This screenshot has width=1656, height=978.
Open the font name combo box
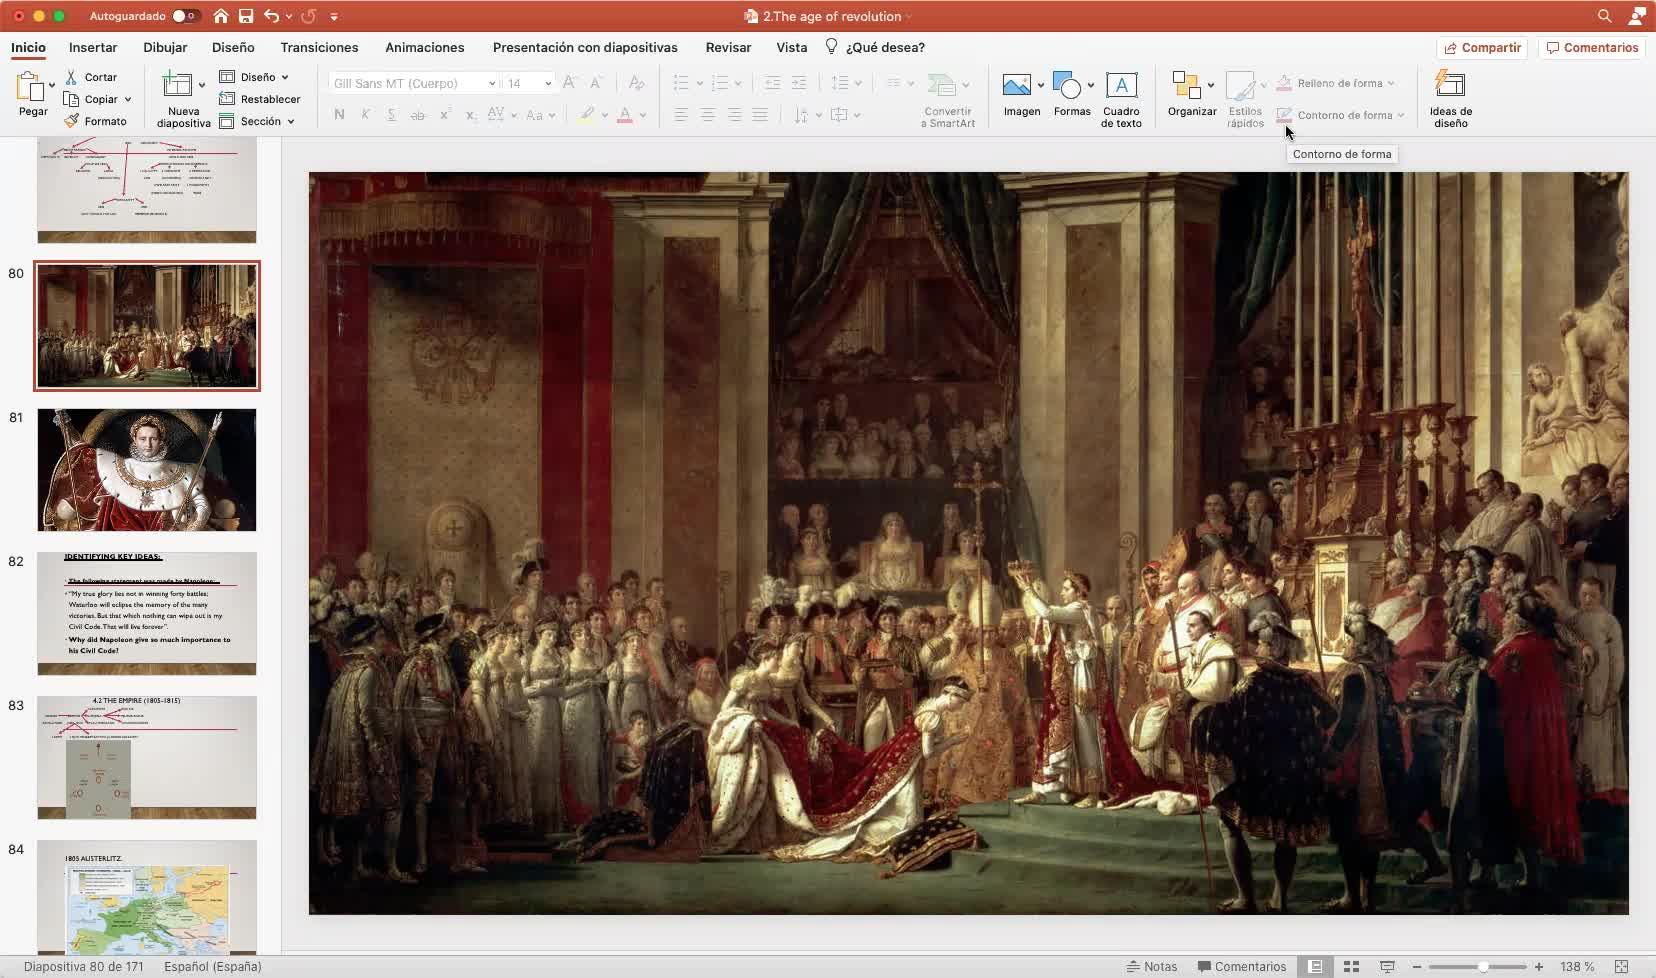(x=413, y=83)
